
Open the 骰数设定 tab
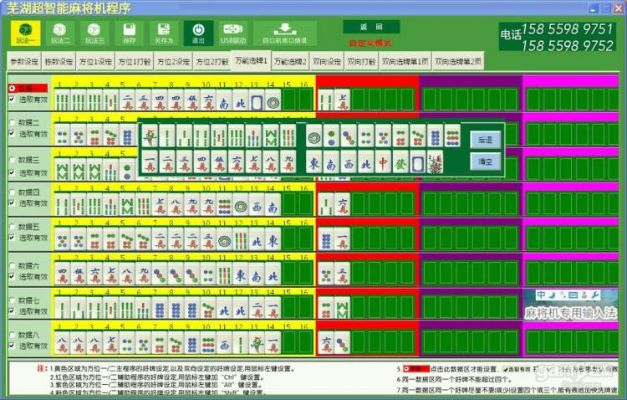pyautogui.click(x=59, y=62)
